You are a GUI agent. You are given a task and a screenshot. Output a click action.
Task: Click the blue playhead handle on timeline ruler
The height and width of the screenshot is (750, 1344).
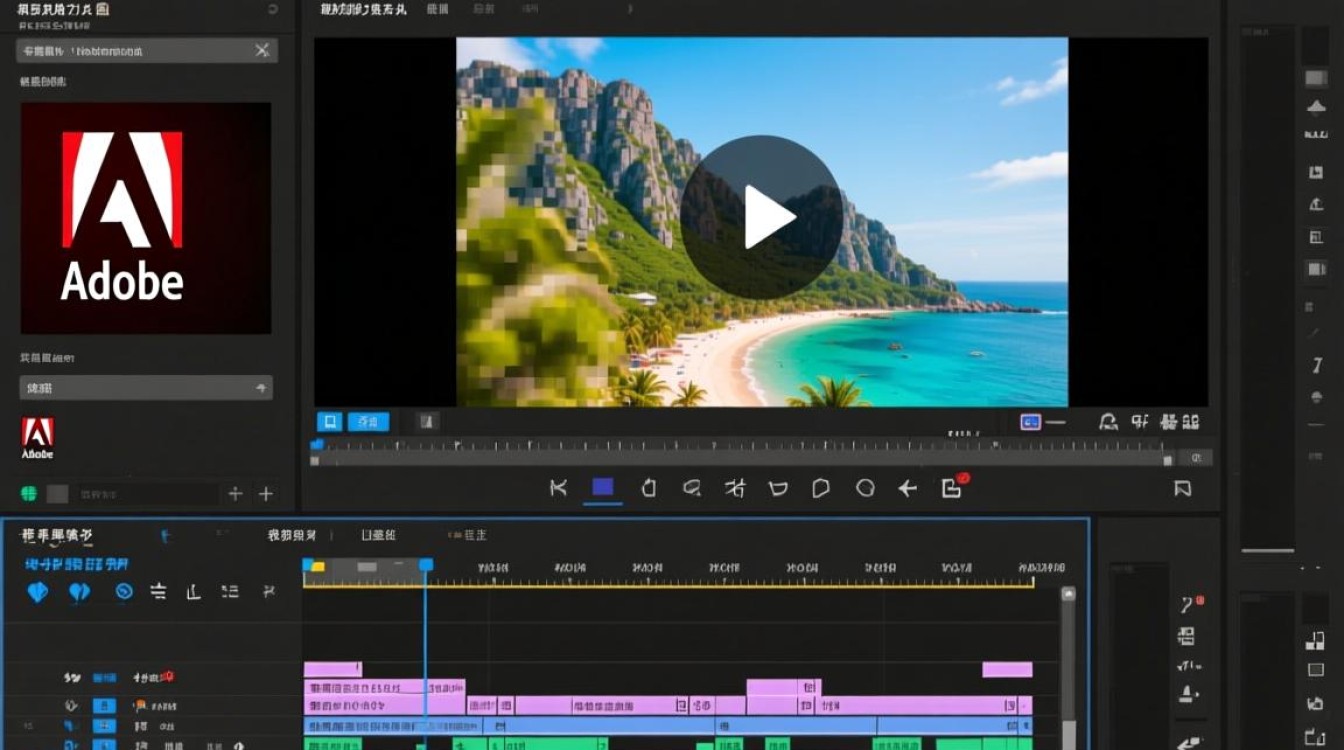click(425, 566)
